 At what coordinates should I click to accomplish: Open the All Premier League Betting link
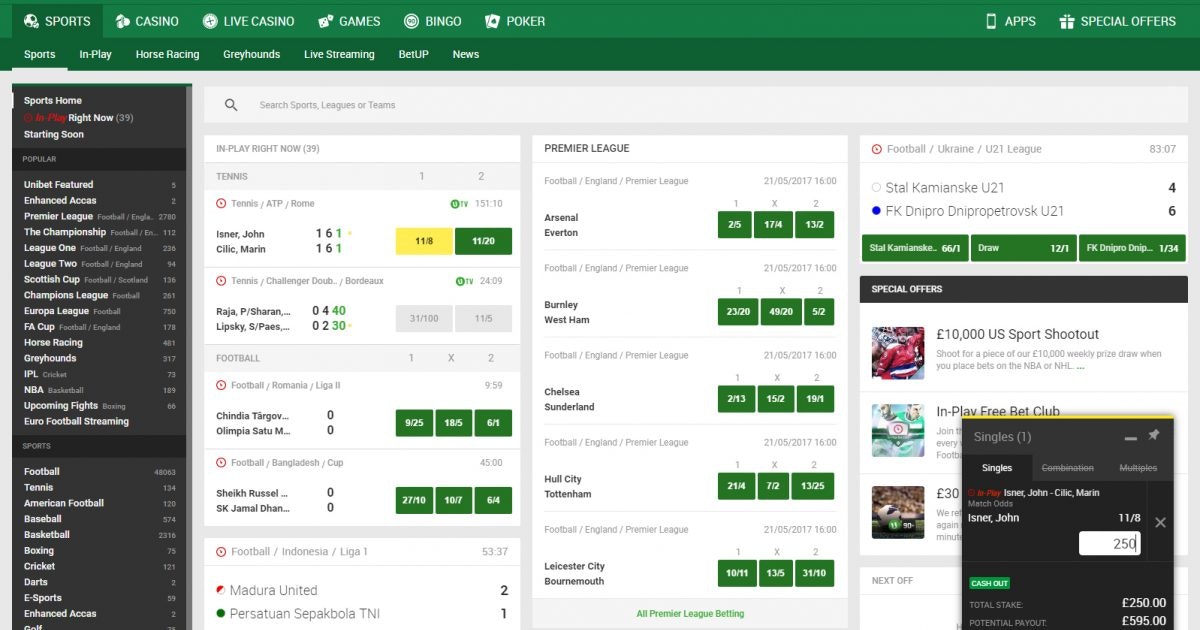(690, 613)
